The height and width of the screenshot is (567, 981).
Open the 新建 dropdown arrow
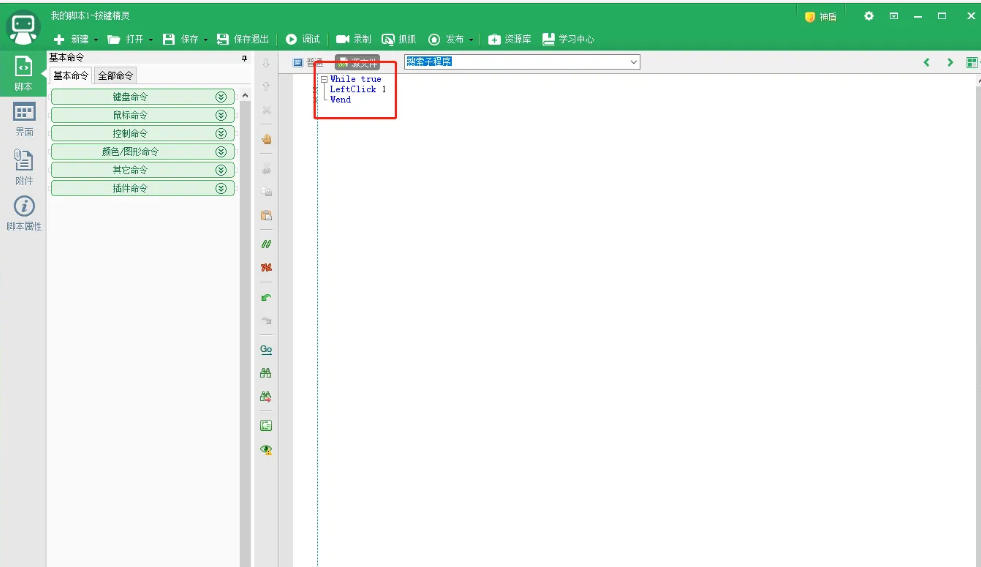[98, 39]
